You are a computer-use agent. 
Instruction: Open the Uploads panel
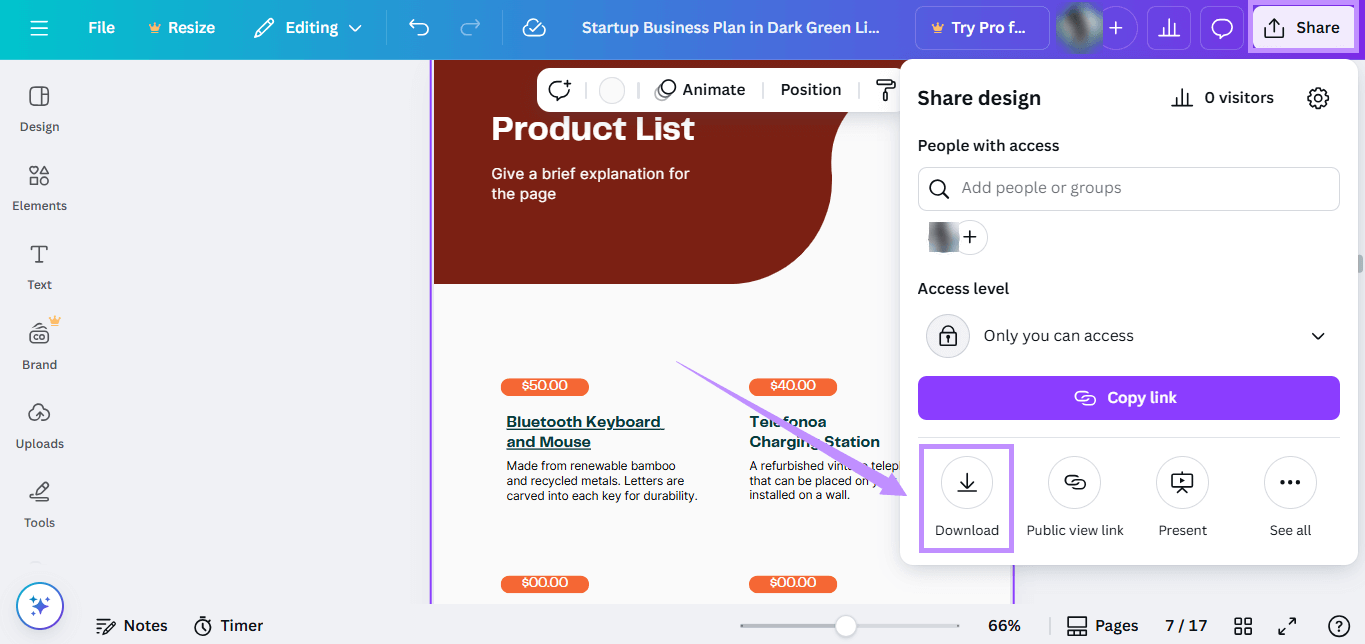(39, 425)
